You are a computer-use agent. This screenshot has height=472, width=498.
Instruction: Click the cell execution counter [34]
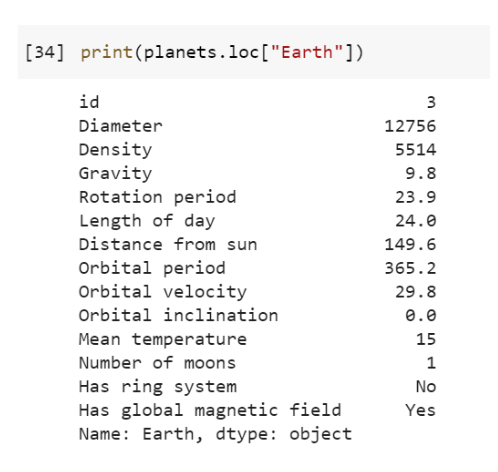point(45,53)
